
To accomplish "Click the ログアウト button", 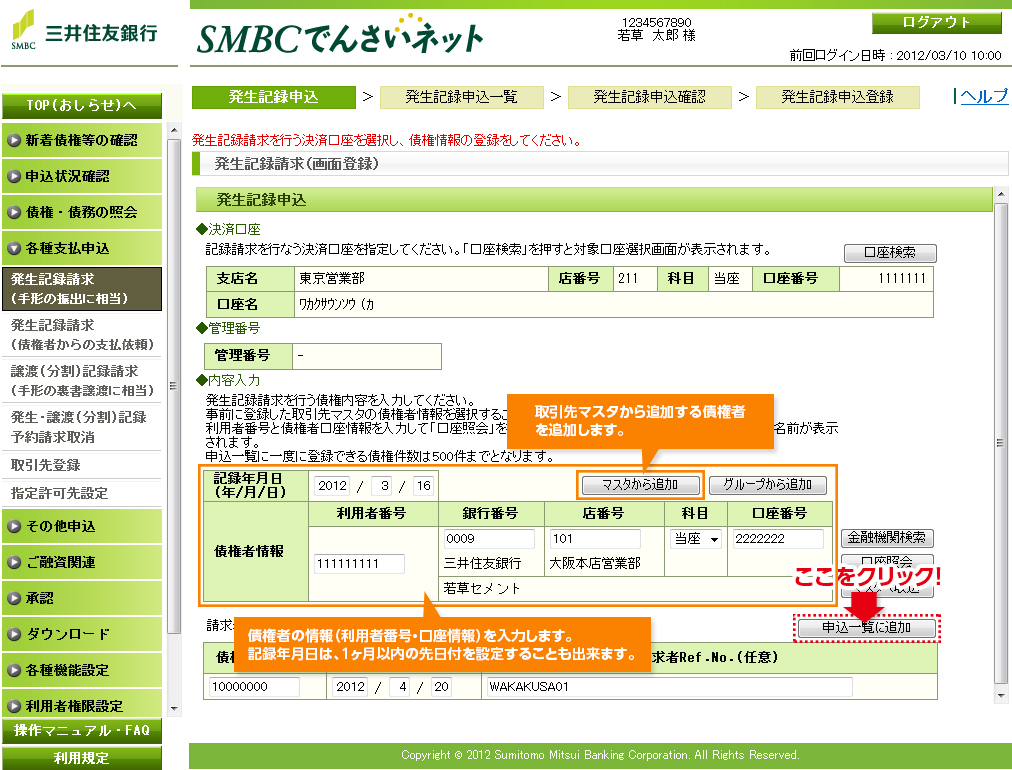I will pyautogui.click(x=936, y=23).
